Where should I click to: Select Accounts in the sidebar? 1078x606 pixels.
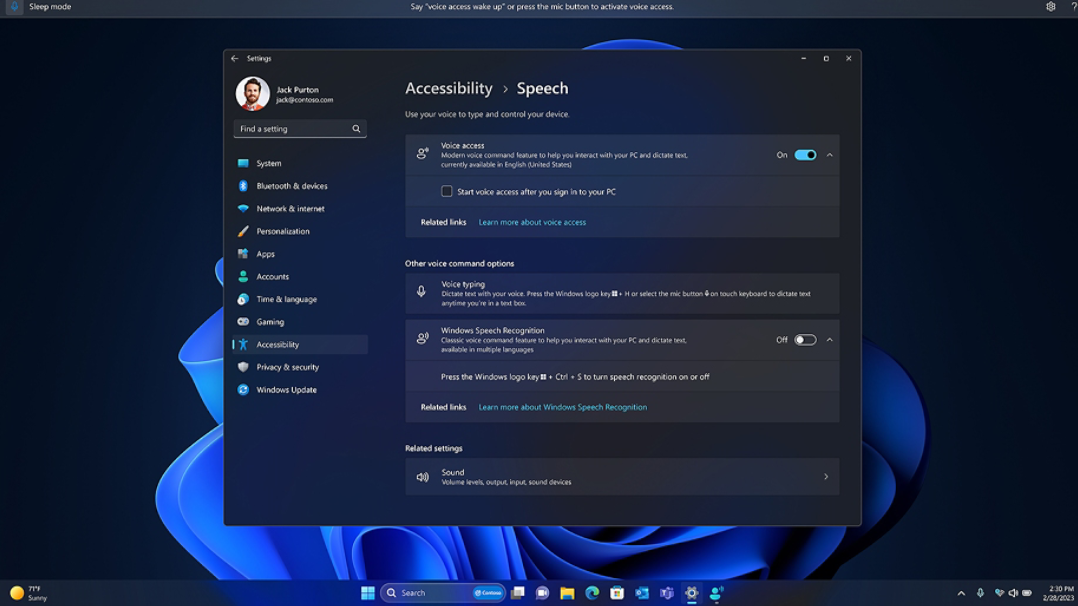[300, 277]
